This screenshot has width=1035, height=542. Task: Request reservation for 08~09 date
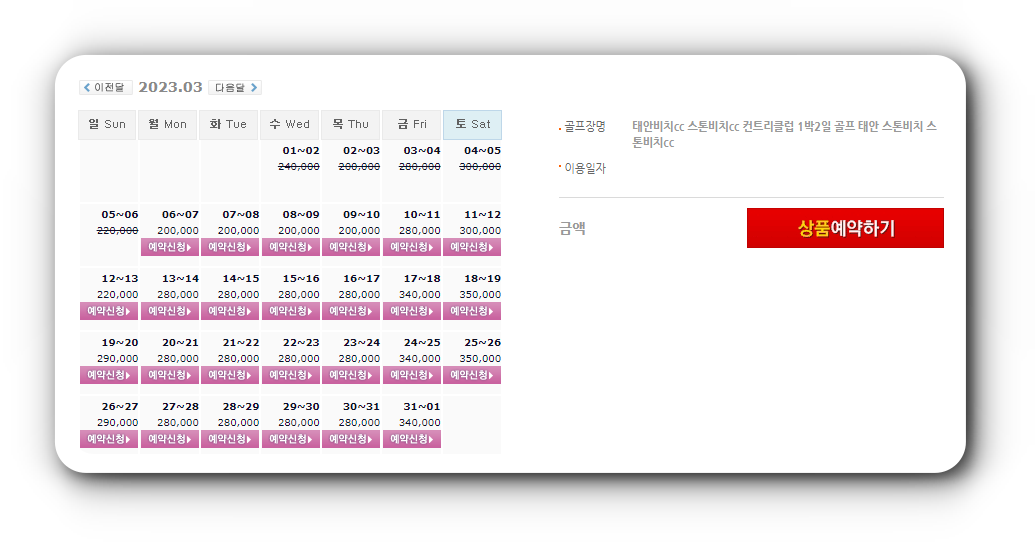coord(290,247)
